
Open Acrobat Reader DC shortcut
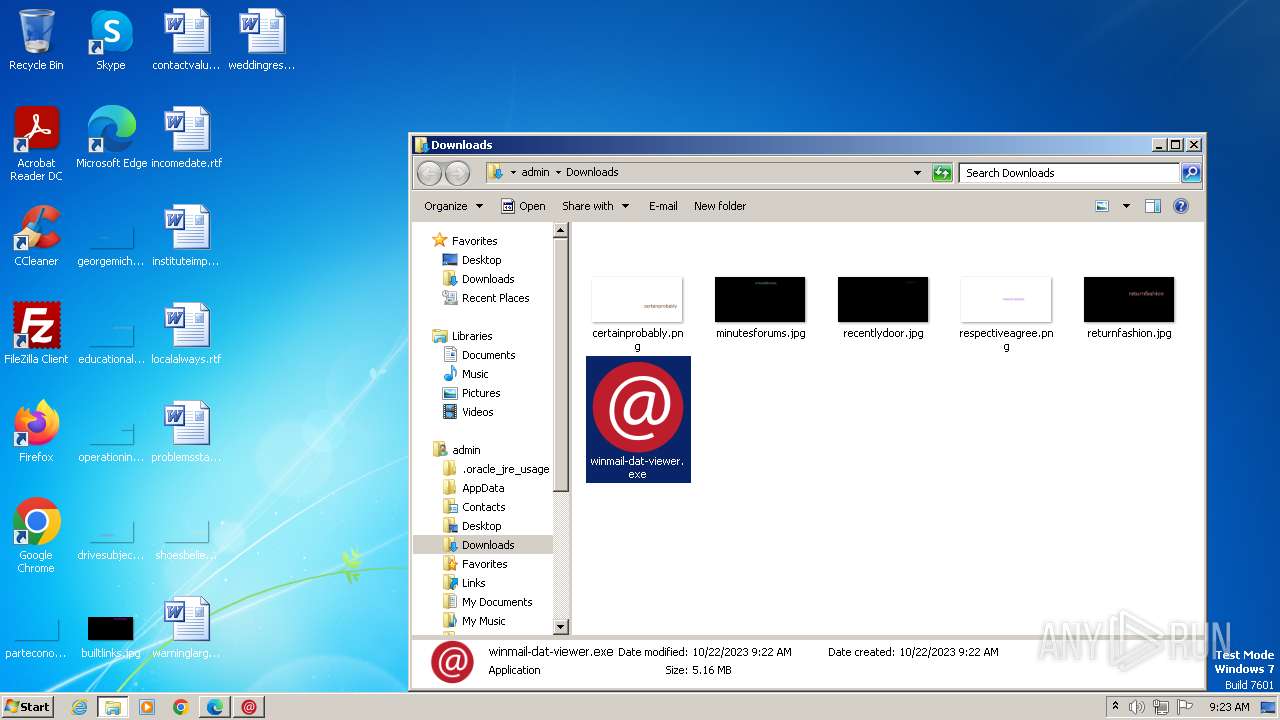pyautogui.click(x=36, y=144)
